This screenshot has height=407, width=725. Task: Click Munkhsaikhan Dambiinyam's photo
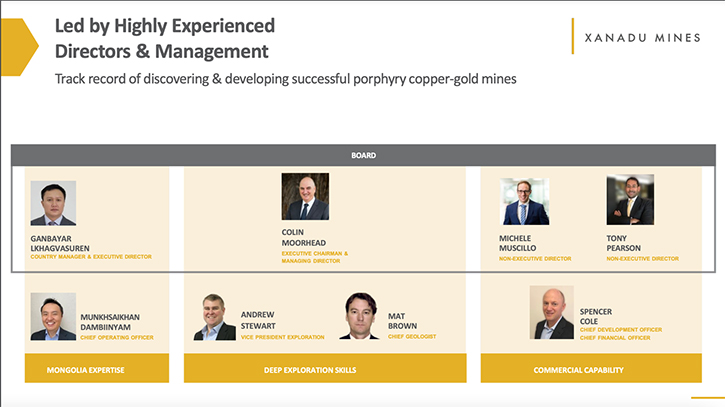point(53,316)
